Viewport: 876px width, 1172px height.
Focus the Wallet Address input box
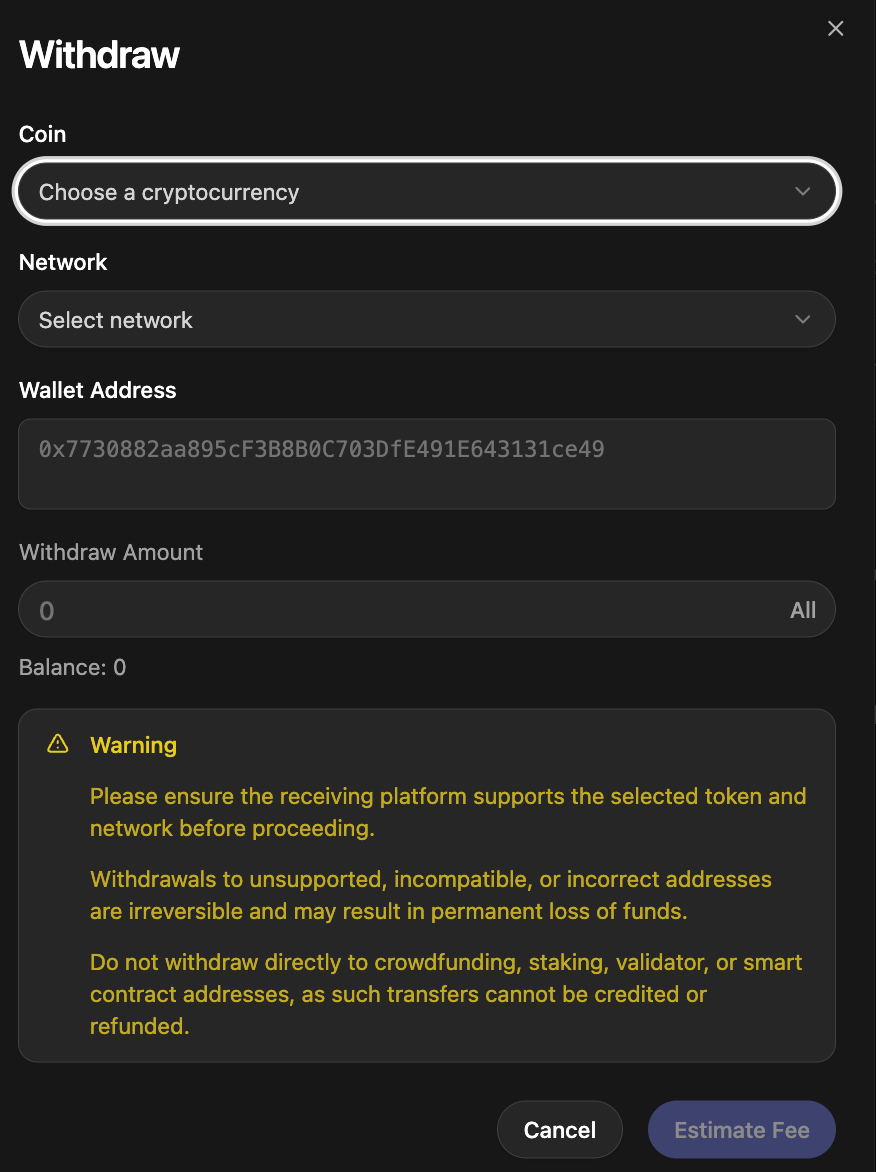[x=427, y=464]
